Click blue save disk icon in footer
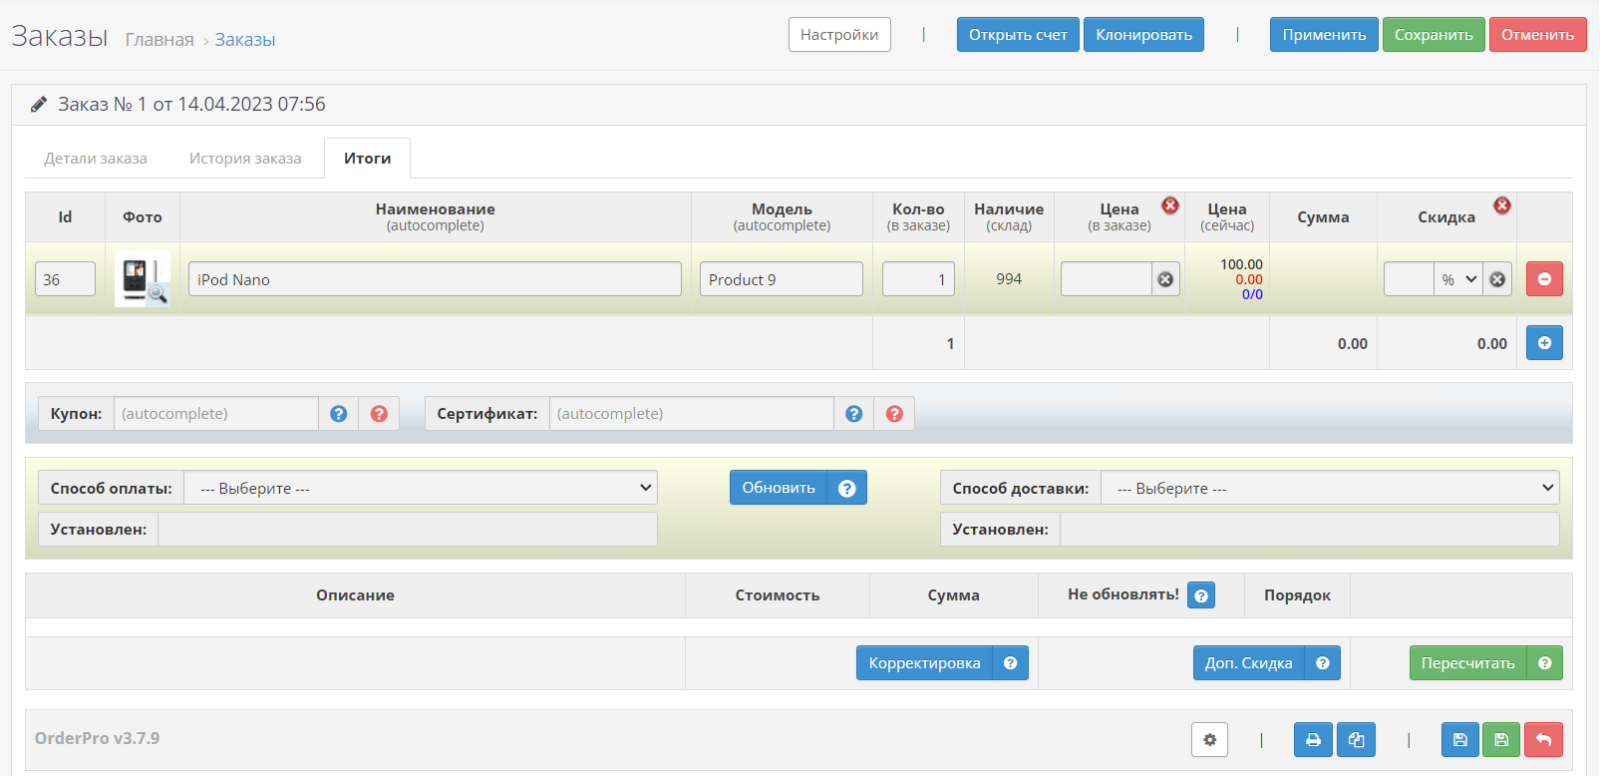Viewport: 1600px width, 776px height. tap(1460, 740)
